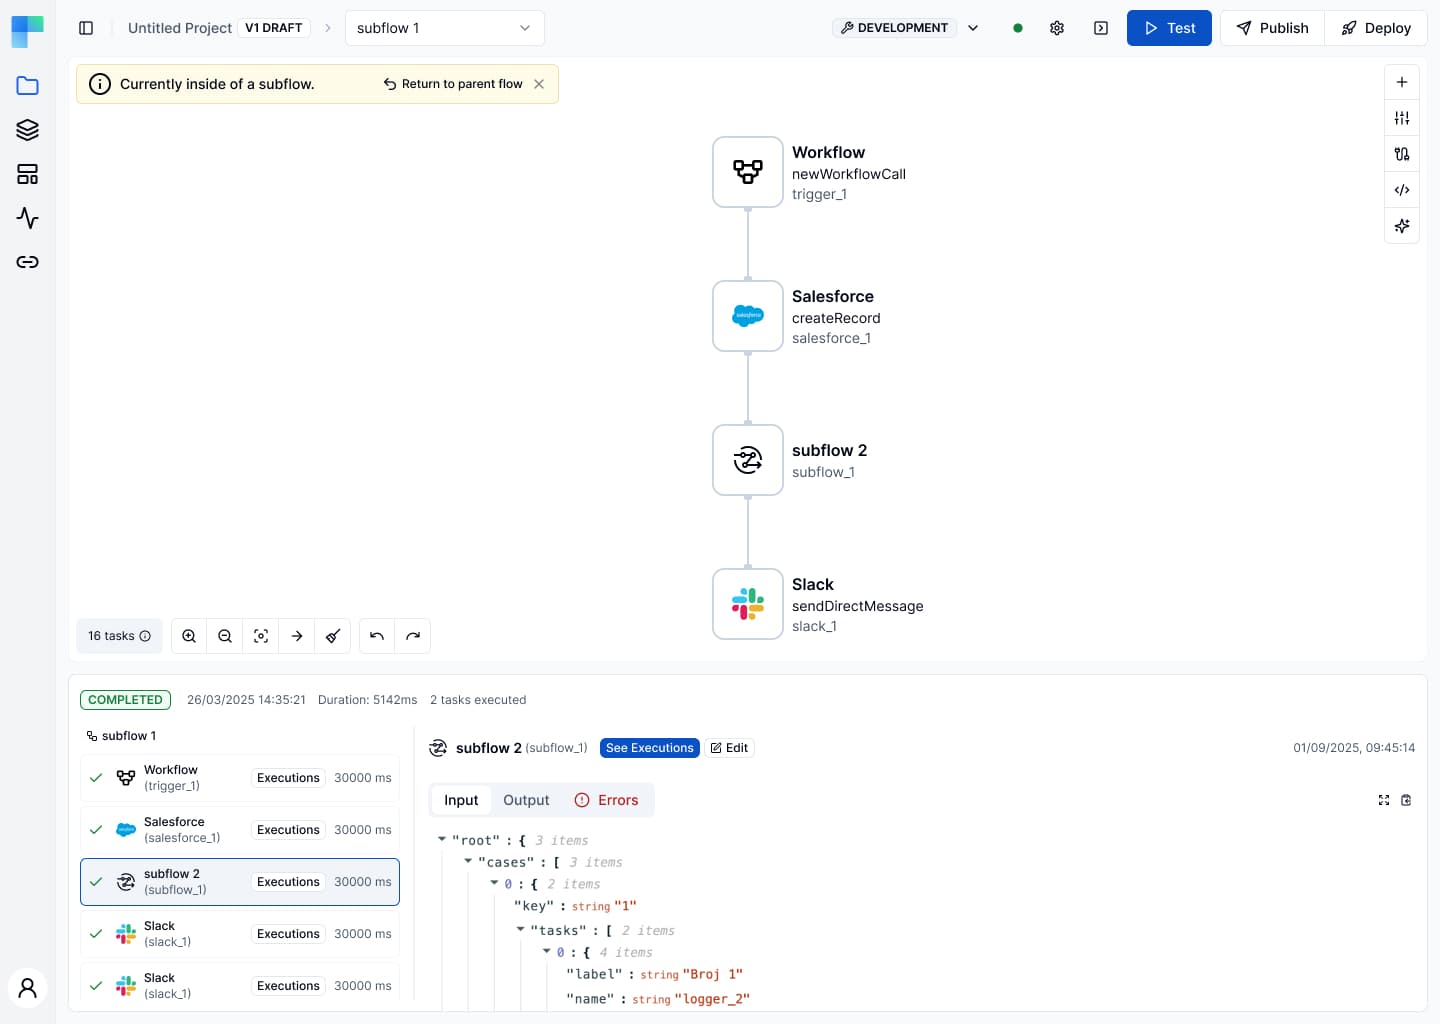Open the Projects folder icon in sidebar

(27, 86)
